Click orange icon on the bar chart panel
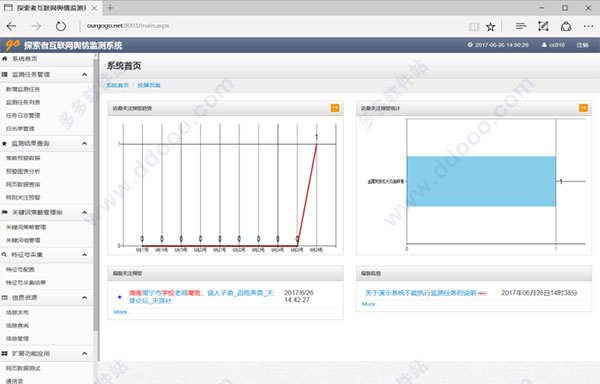 tap(583, 108)
